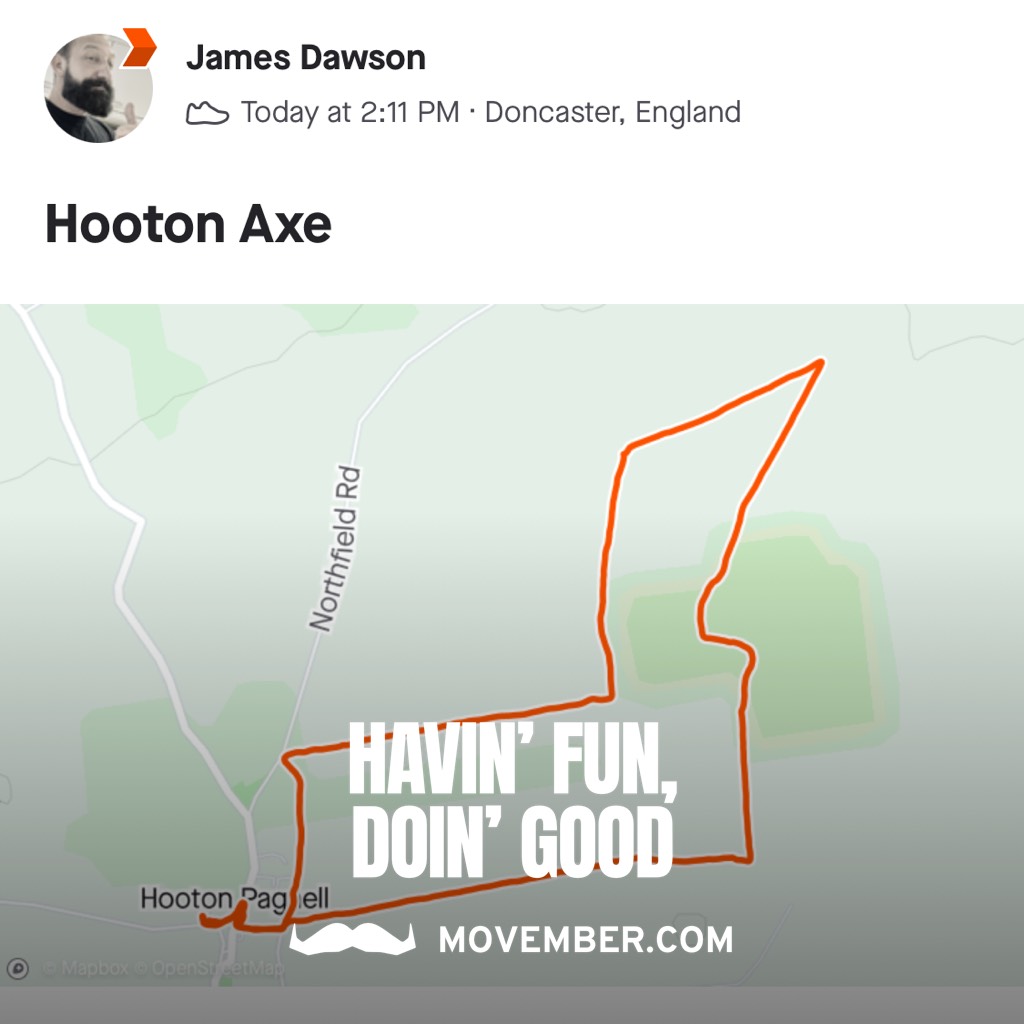
Task: Click the running shoe activity type icon
Action: [x=207, y=112]
